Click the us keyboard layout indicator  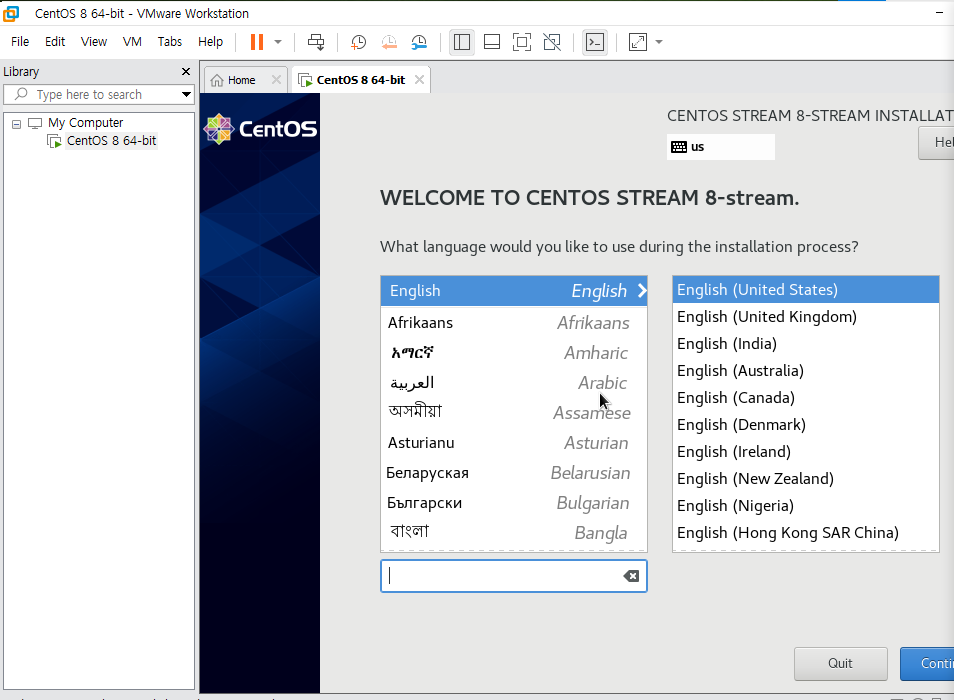720,147
